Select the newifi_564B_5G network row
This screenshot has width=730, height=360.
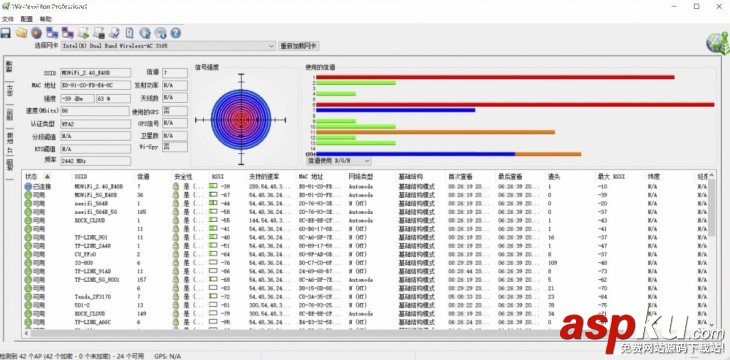coord(366,212)
